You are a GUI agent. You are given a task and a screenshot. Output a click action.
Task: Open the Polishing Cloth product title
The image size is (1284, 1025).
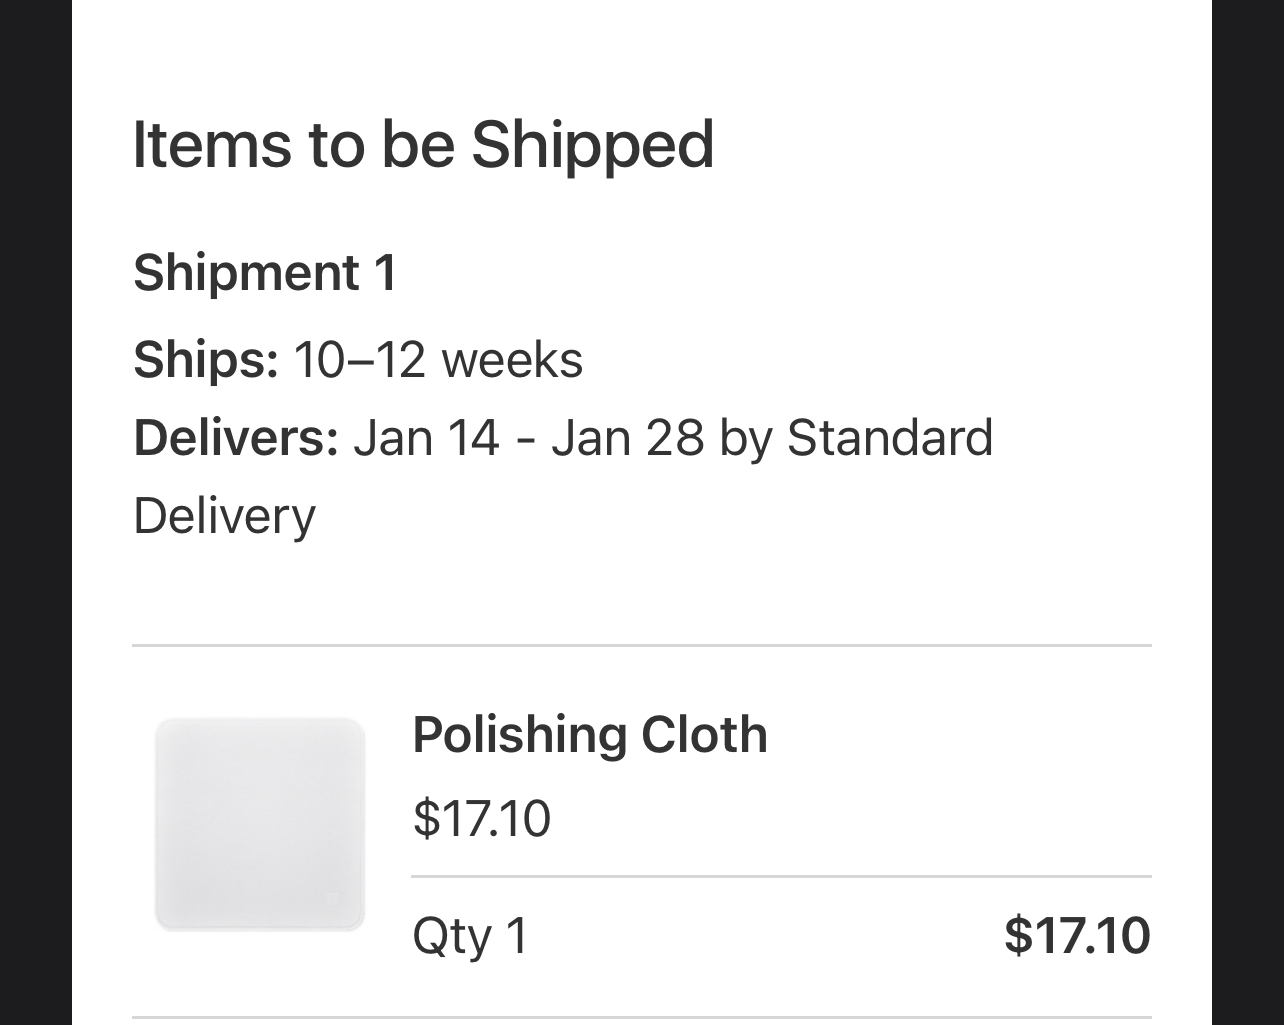coord(589,735)
